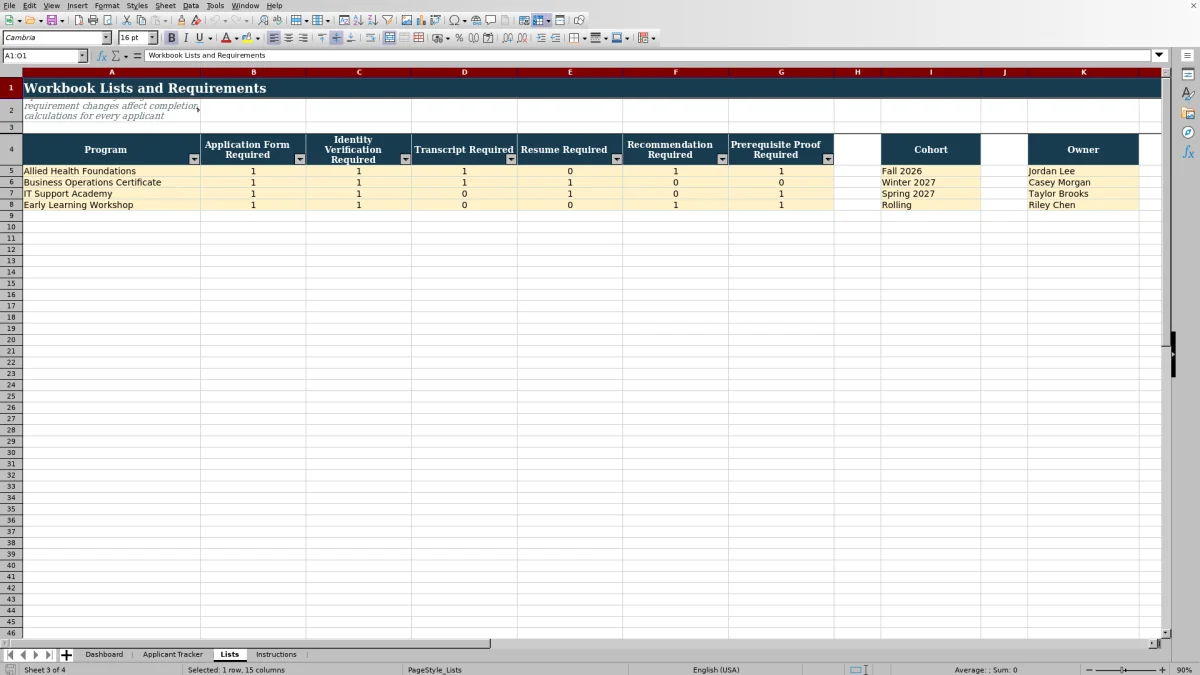The width and height of the screenshot is (1200, 675).
Task: Switch to the Dashboard sheet tab
Action: (x=104, y=655)
